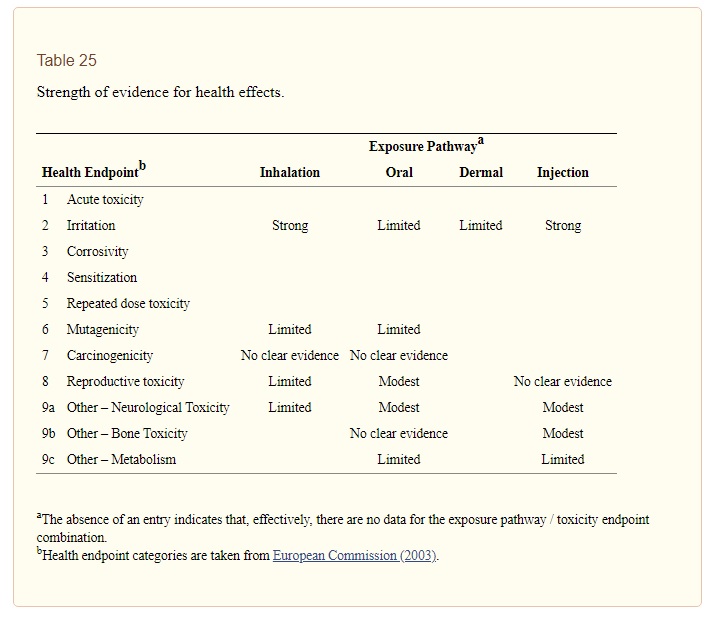Select the Injection column header

coord(563,173)
